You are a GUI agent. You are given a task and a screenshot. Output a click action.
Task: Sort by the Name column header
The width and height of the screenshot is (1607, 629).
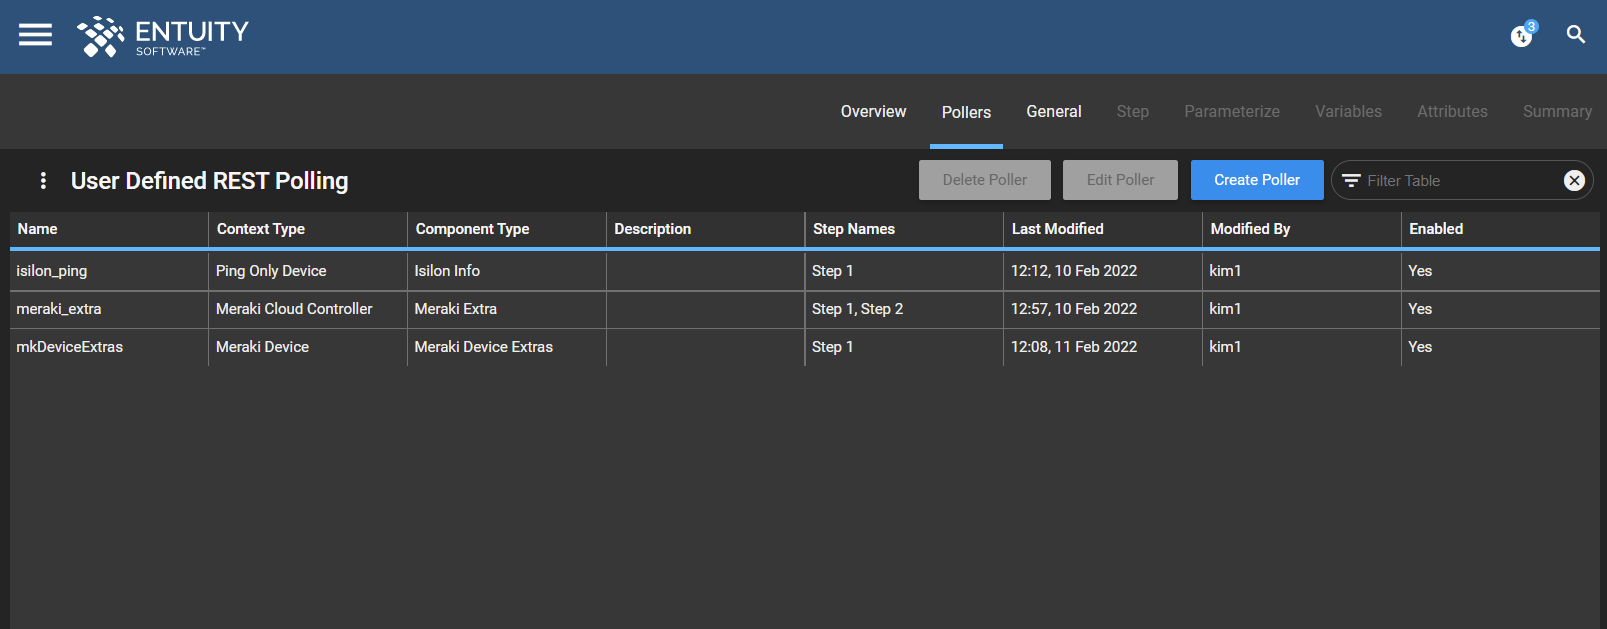coord(108,229)
